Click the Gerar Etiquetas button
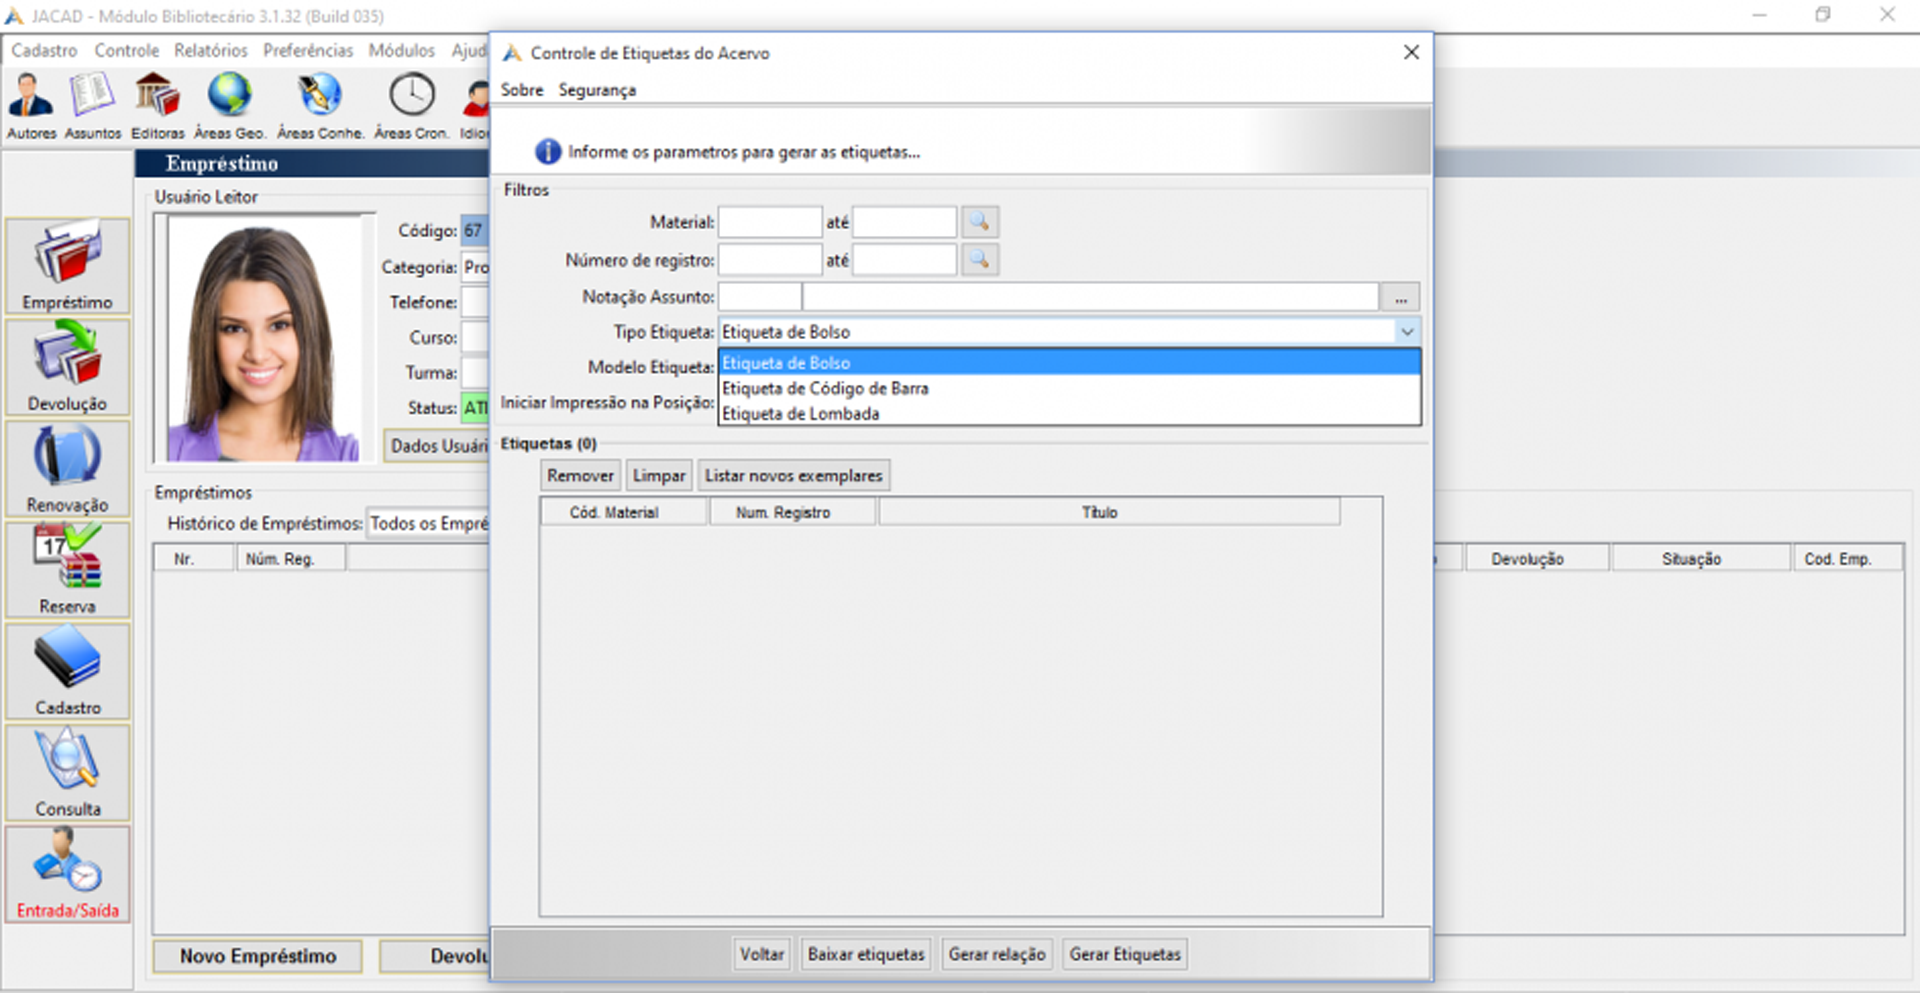This screenshot has width=1920, height=993. [x=1125, y=954]
